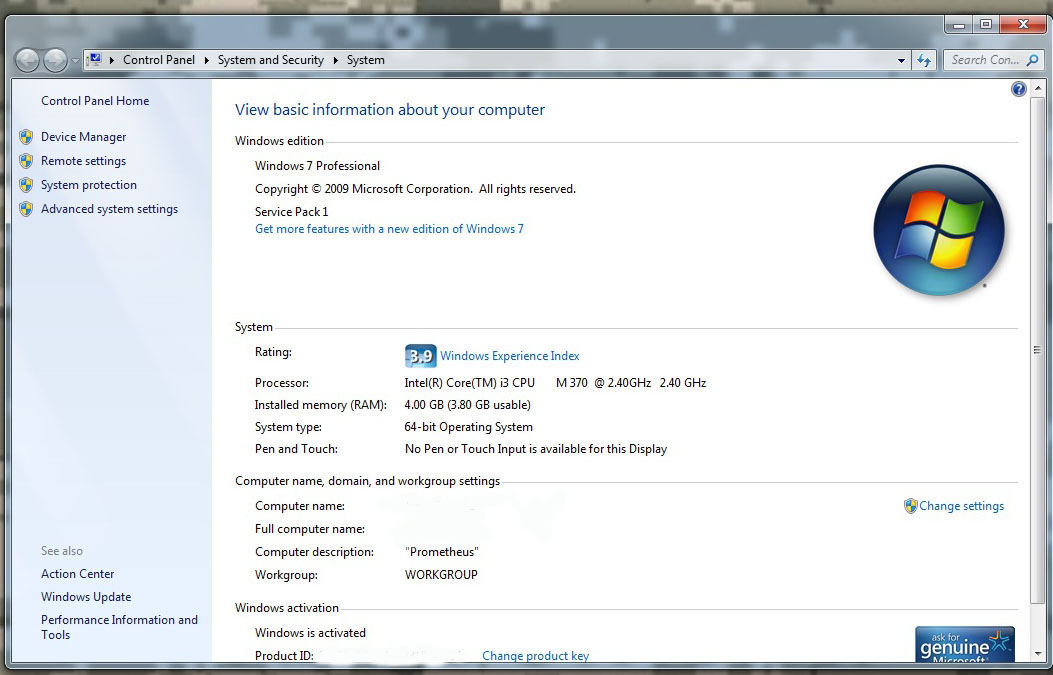This screenshot has height=675, width=1053.
Task: Click "Prometheus" computer description
Action: coord(442,552)
